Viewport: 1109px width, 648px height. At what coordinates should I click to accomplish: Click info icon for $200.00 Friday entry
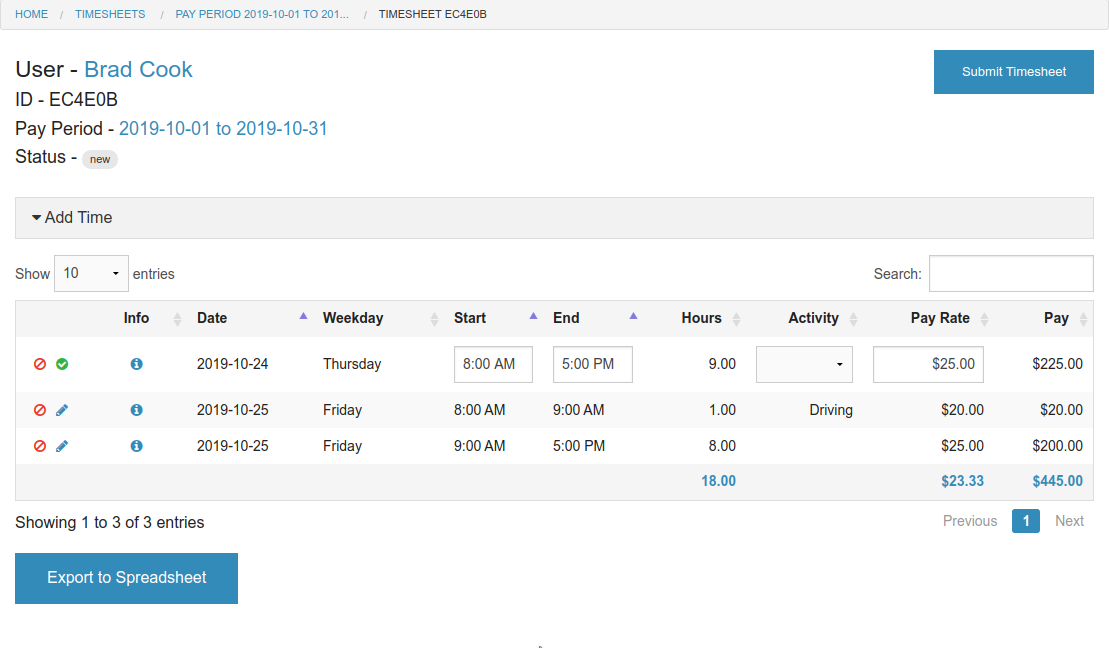pyautogui.click(x=137, y=446)
